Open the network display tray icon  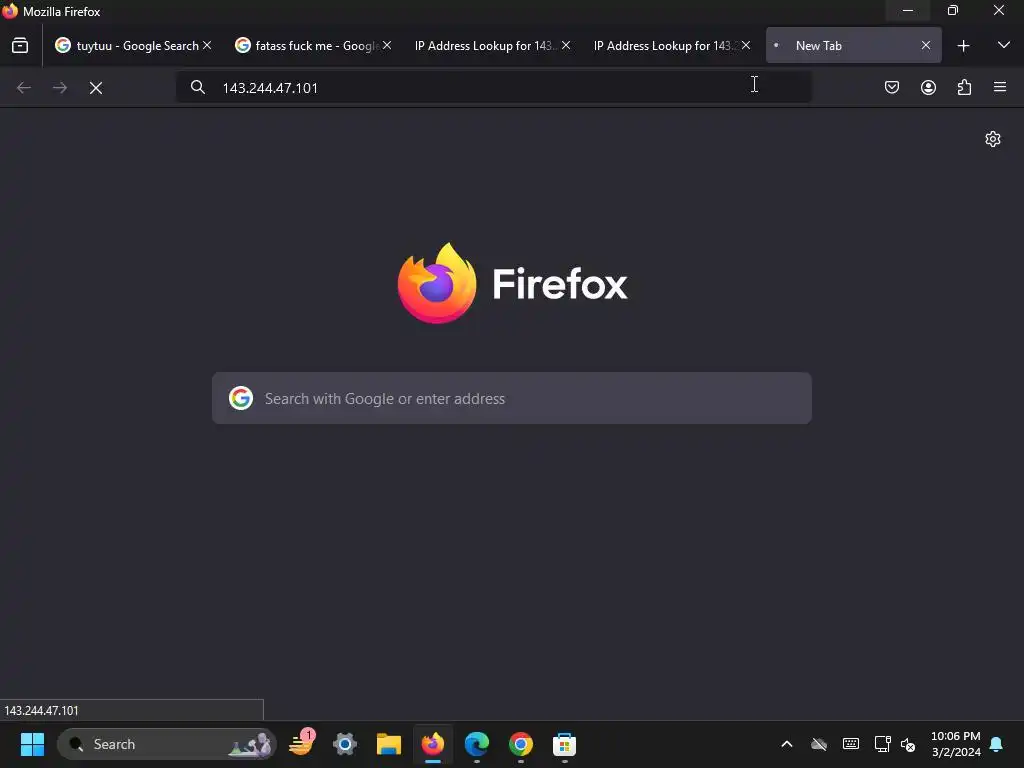[x=882, y=744]
